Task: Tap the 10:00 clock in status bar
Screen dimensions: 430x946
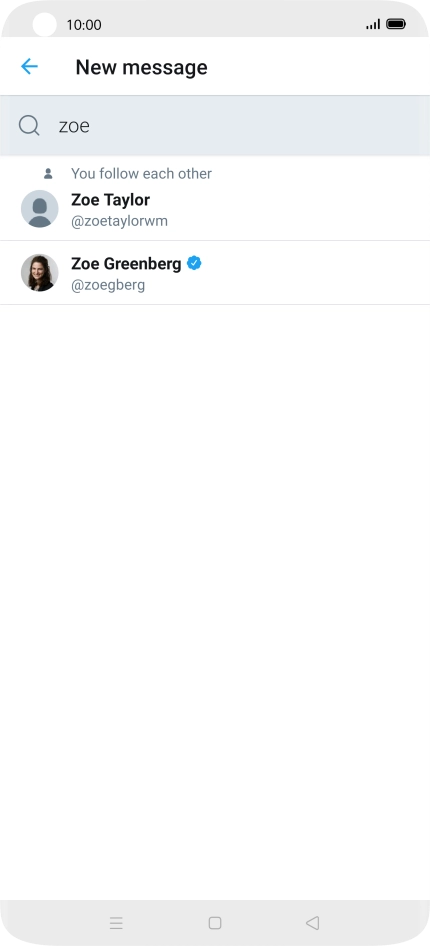Action: [x=84, y=25]
